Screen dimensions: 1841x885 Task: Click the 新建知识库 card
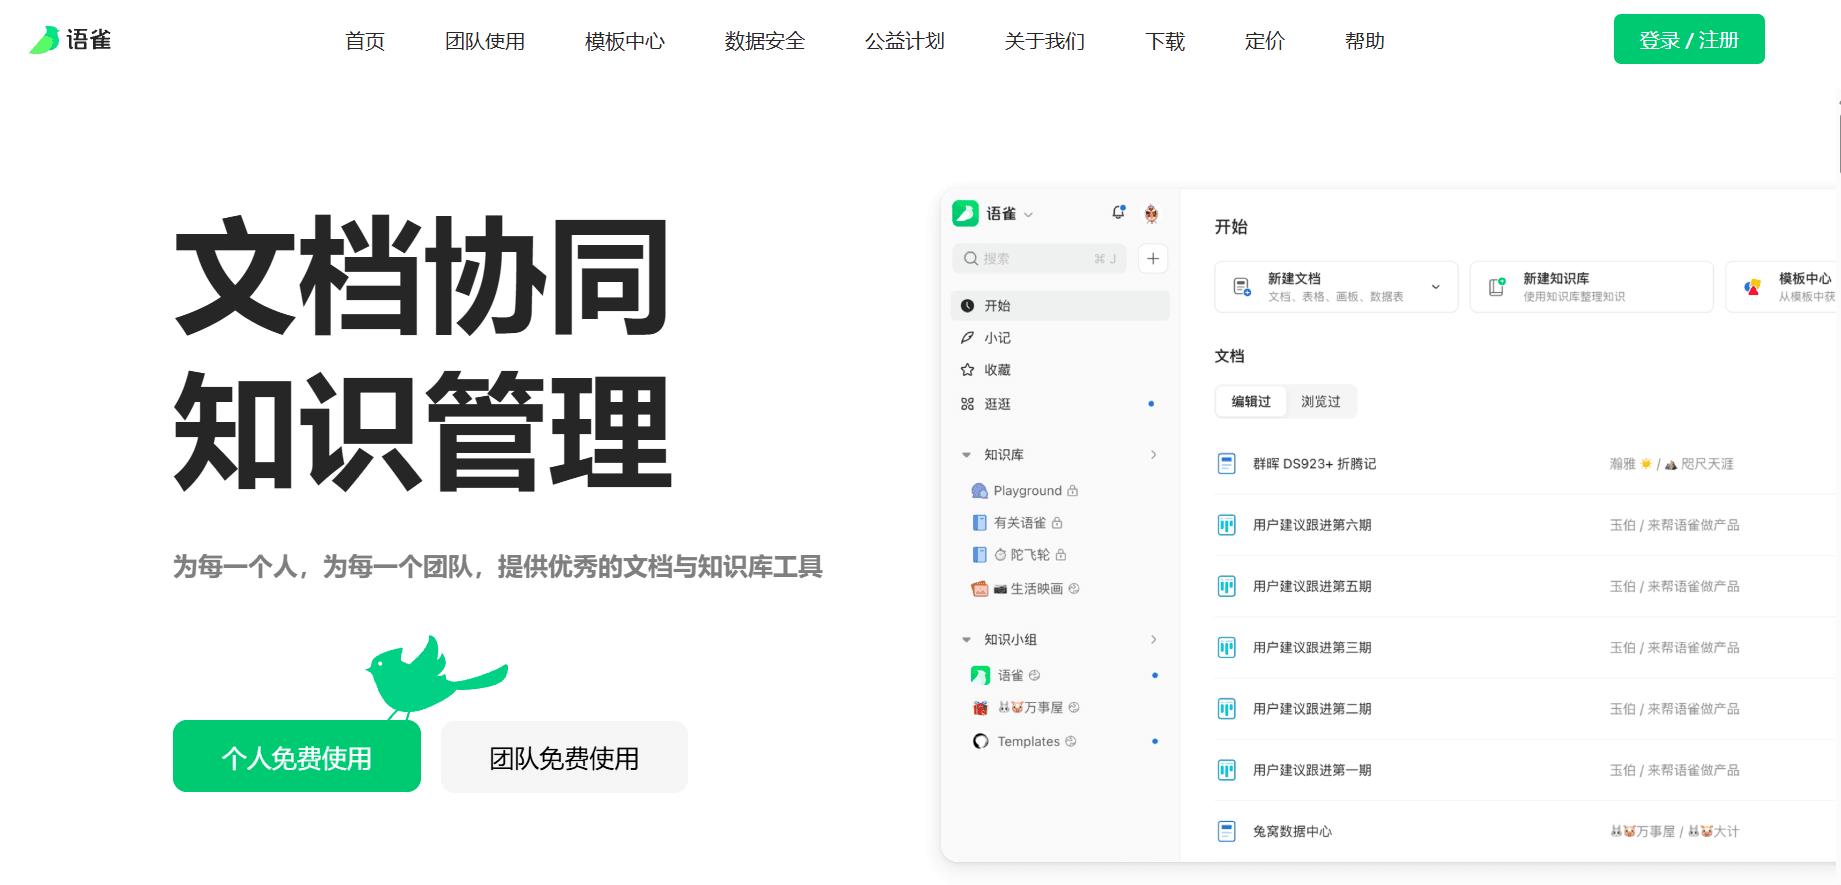[1591, 287]
